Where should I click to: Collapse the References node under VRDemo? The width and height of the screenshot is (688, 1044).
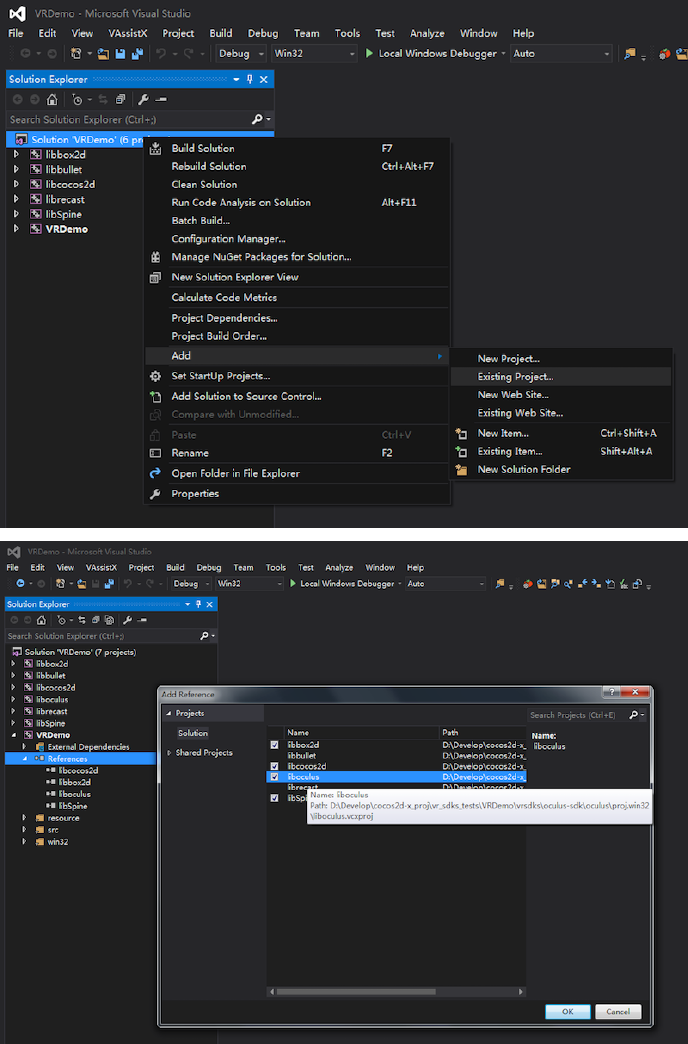[25, 758]
